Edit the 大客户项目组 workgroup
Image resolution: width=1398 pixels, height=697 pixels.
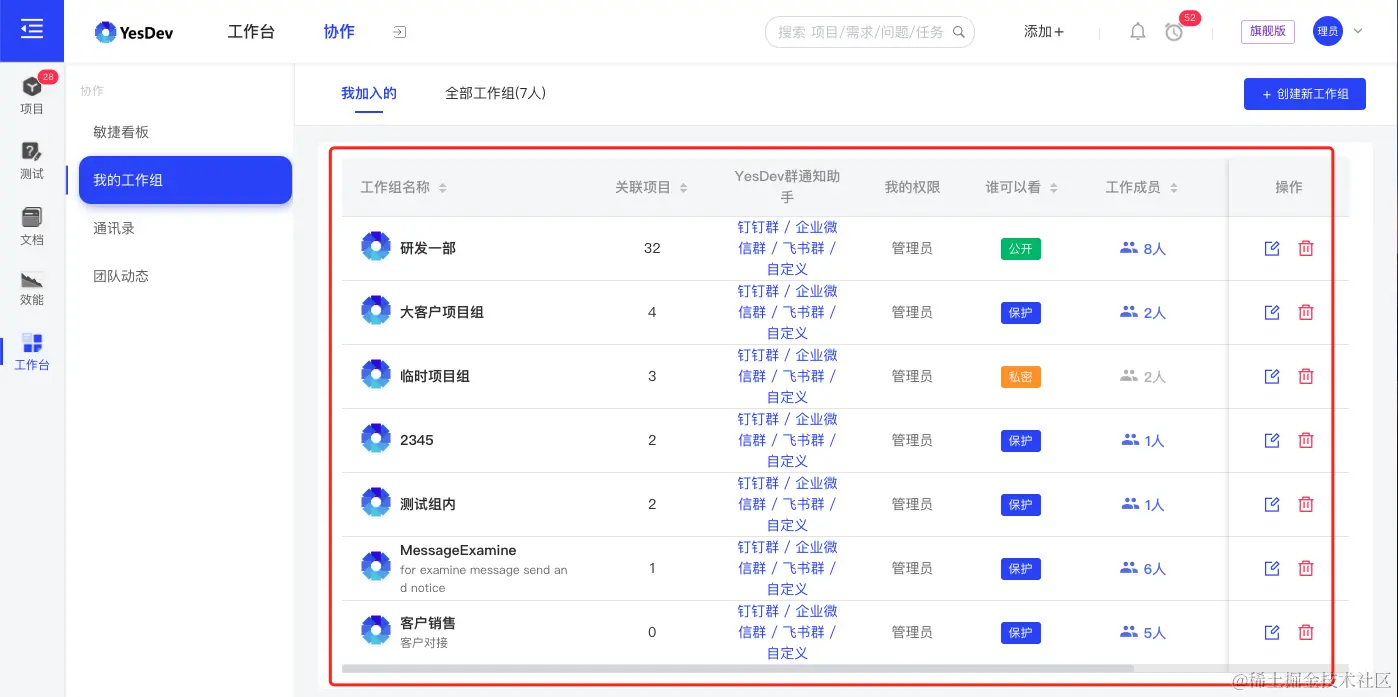(x=1272, y=312)
